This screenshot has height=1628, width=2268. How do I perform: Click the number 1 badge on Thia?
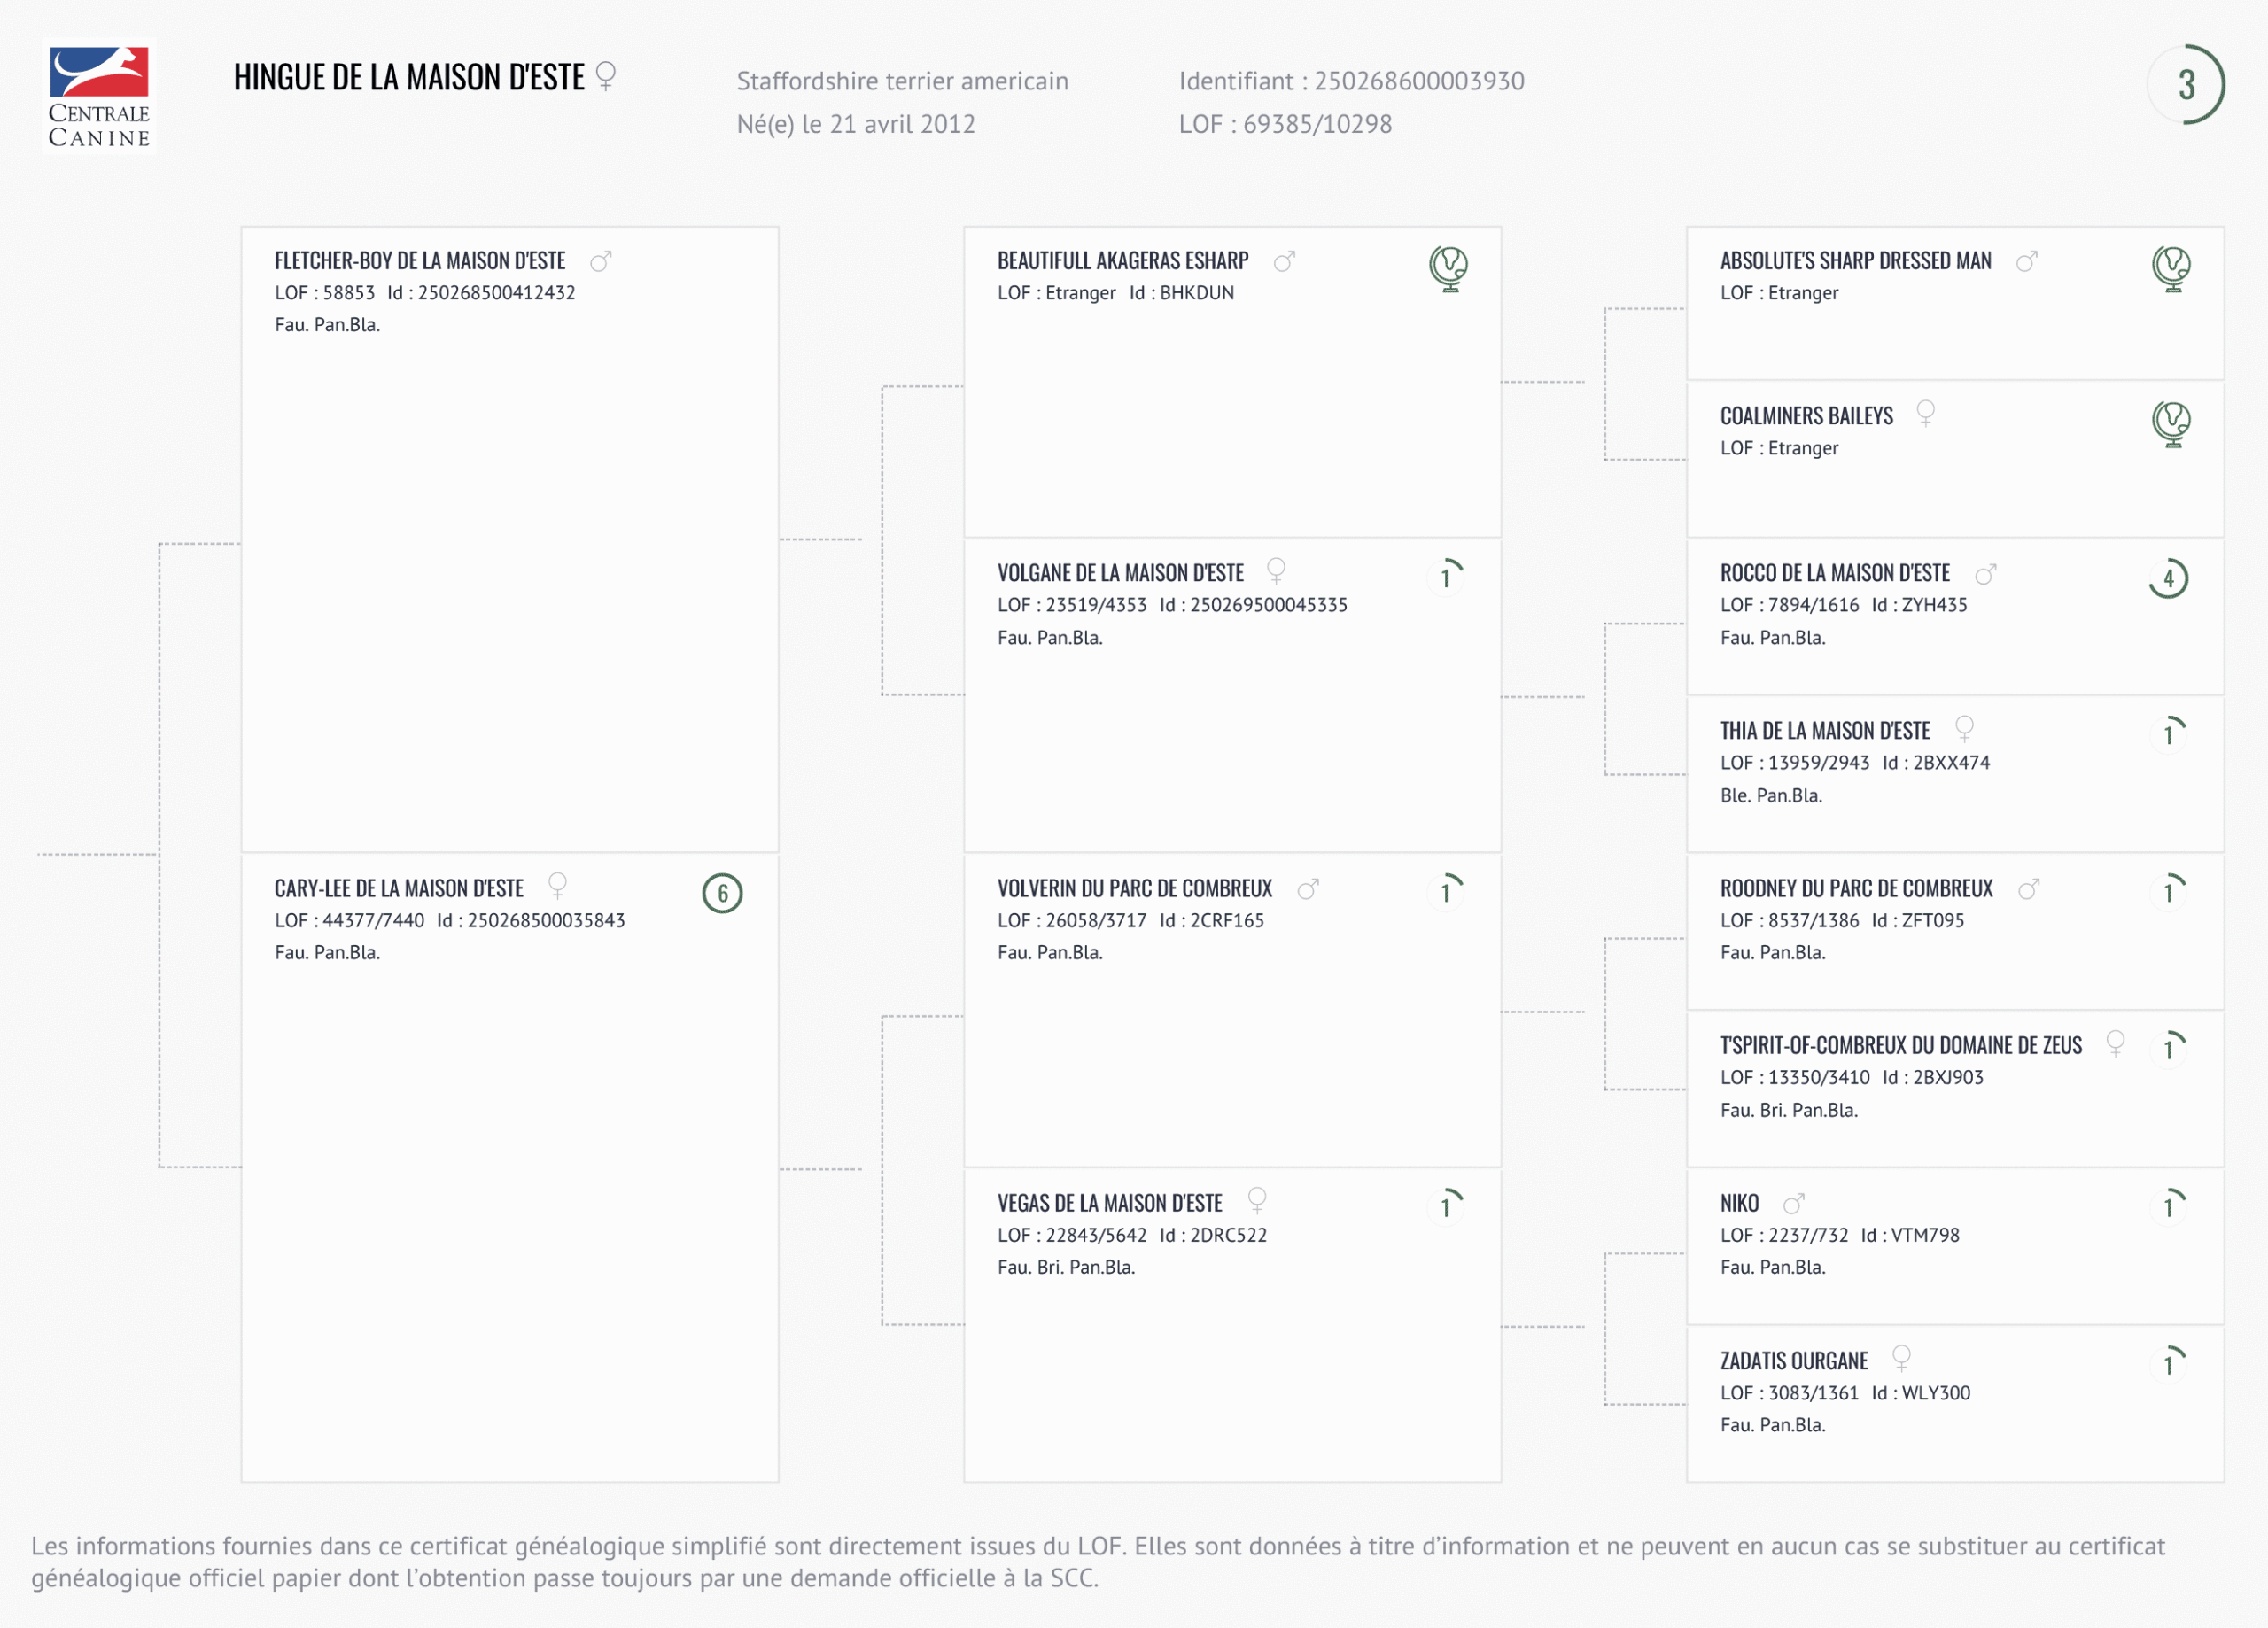(x=2169, y=734)
